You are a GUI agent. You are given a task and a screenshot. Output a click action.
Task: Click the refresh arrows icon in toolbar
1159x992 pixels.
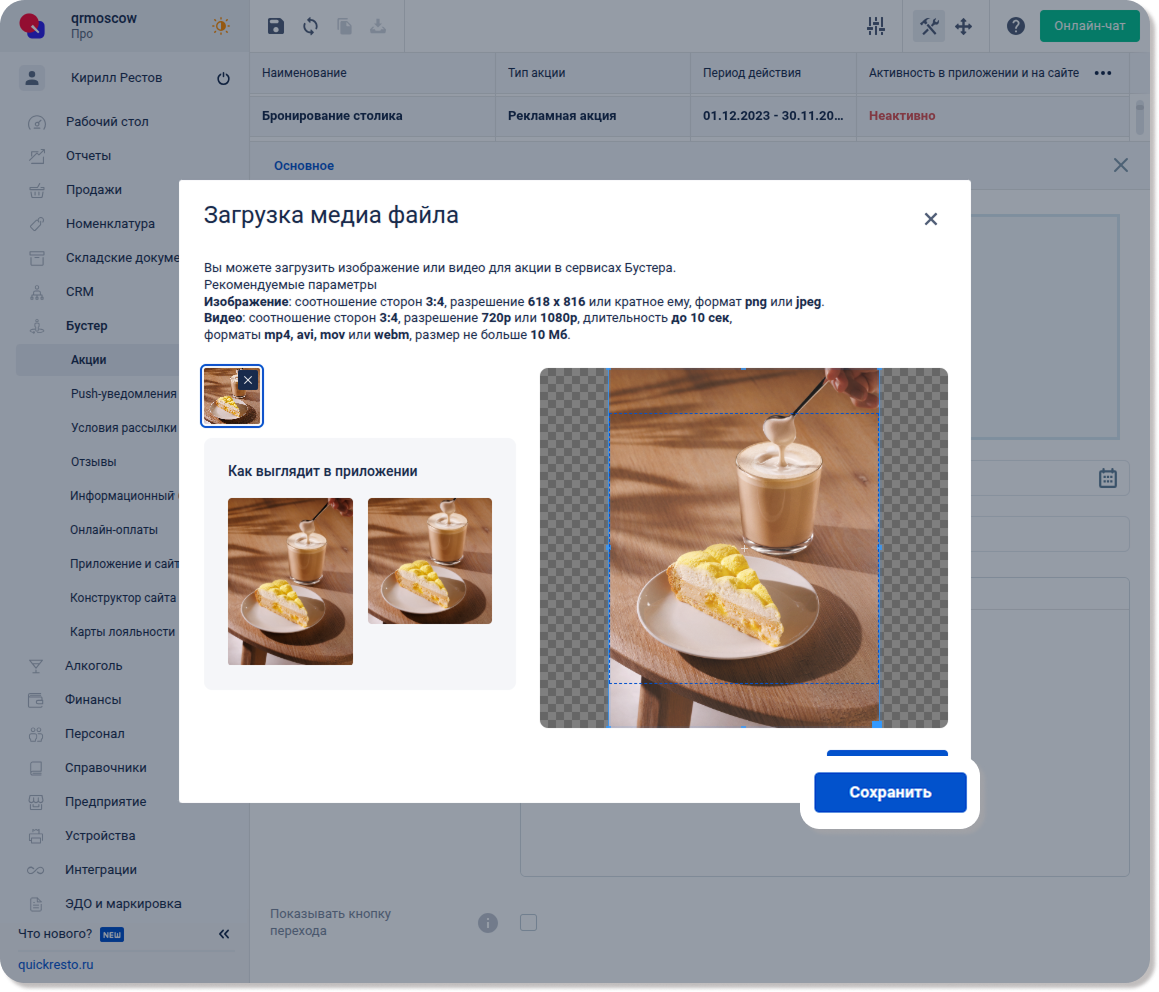tap(310, 27)
